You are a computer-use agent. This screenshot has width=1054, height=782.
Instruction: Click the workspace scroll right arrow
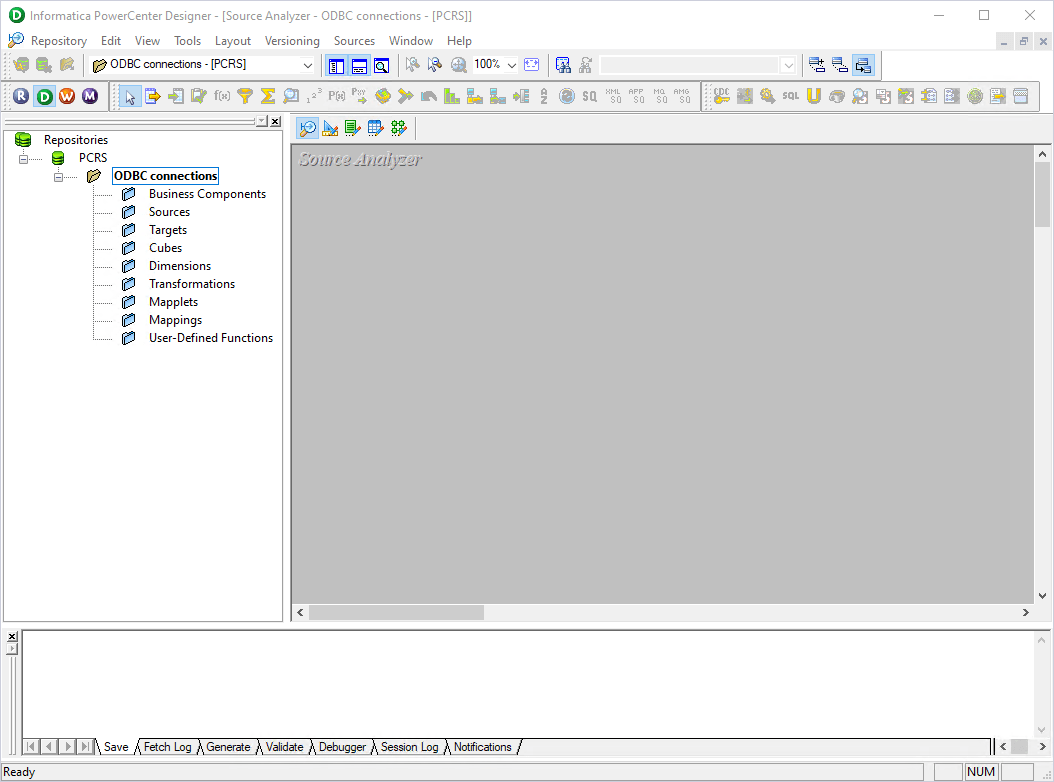tap(1025, 613)
